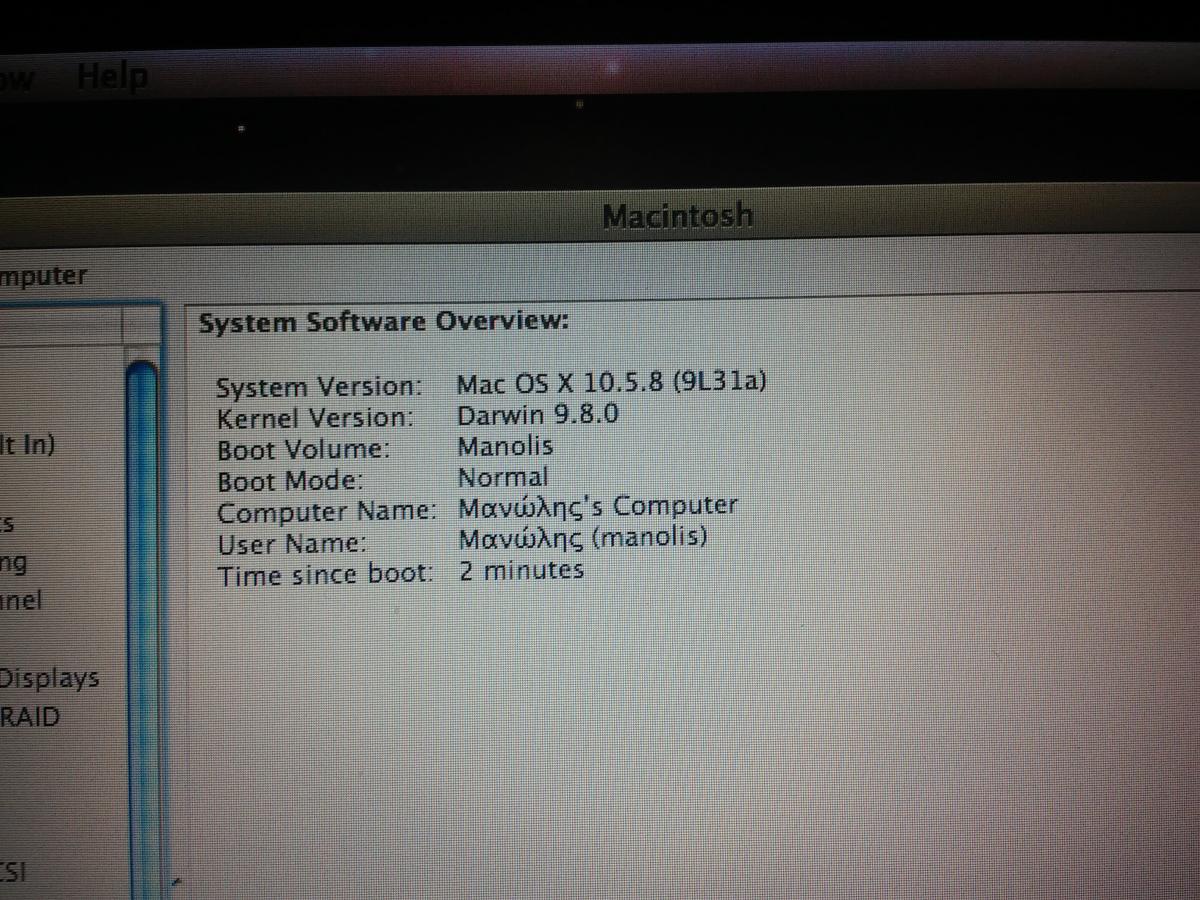
Task: Click the Boot Mode label
Action: tap(290, 481)
